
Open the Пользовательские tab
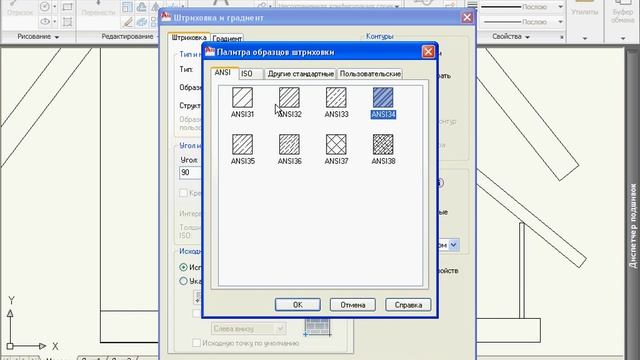370,74
